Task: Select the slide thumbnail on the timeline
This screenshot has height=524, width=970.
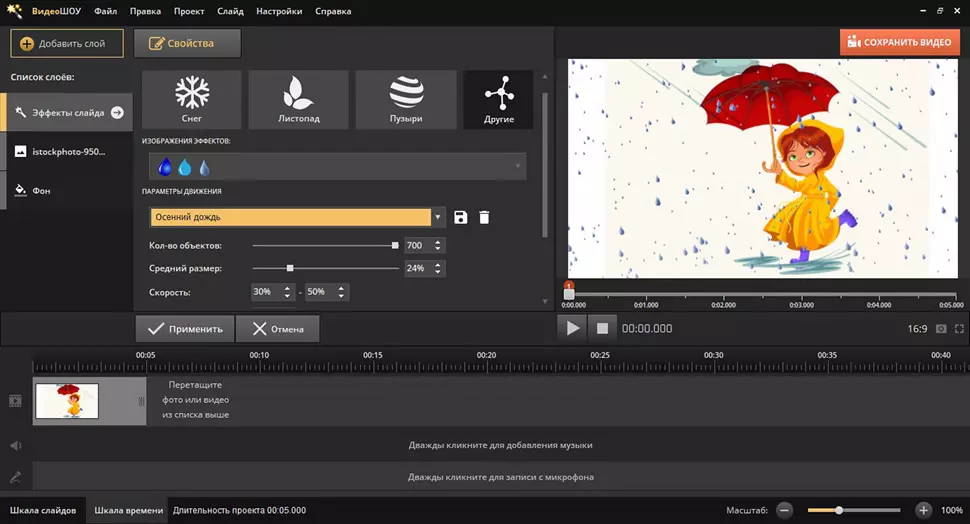Action: coord(67,401)
